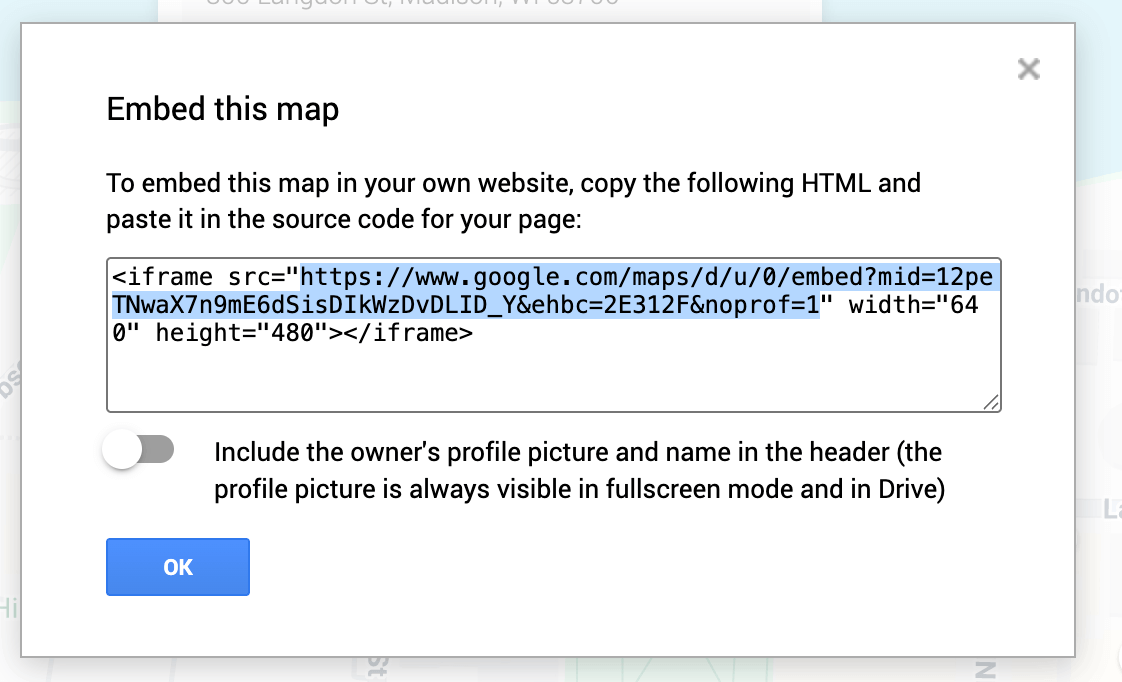Click the "Embed this map" heading
This screenshot has width=1122, height=682.
(223, 109)
